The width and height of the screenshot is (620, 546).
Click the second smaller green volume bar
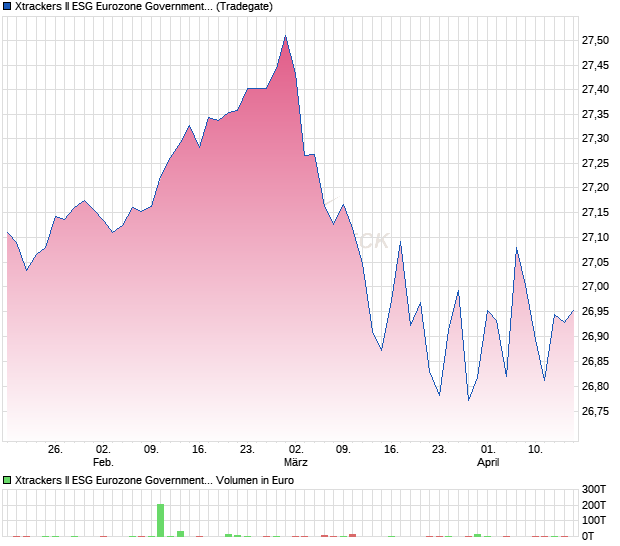click(180, 534)
